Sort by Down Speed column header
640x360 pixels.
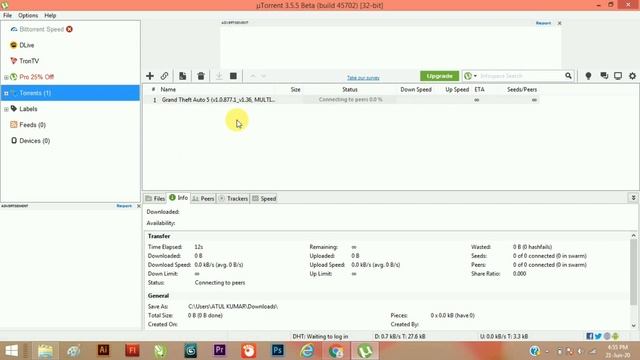pos(416,89)
